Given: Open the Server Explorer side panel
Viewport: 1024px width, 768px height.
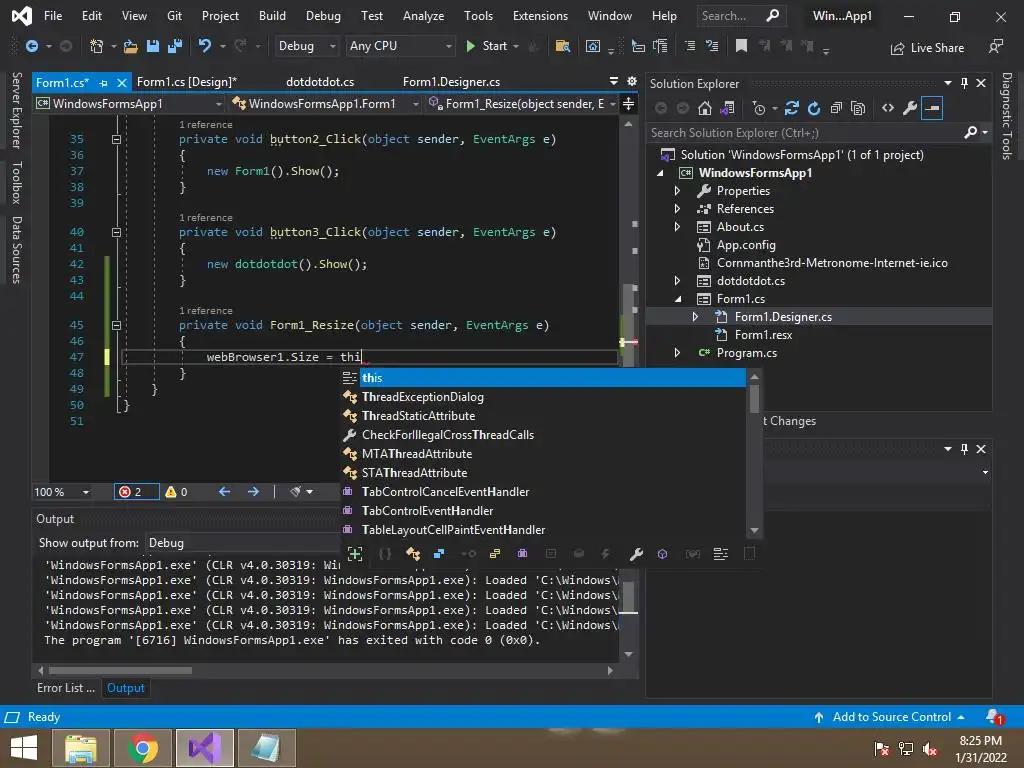Looking at the screenshot, I should pos(16,110).
